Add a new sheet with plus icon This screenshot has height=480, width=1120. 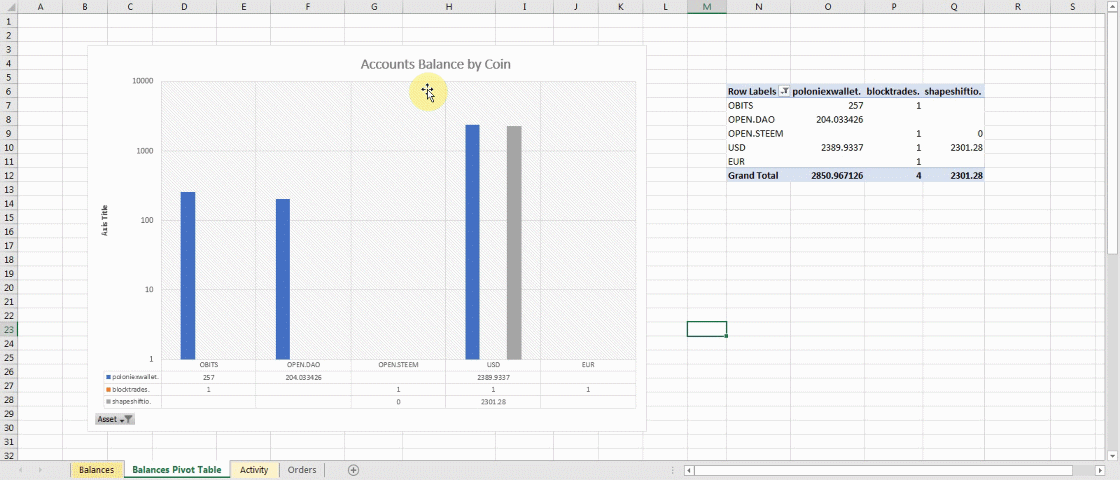tap(353, 470)
